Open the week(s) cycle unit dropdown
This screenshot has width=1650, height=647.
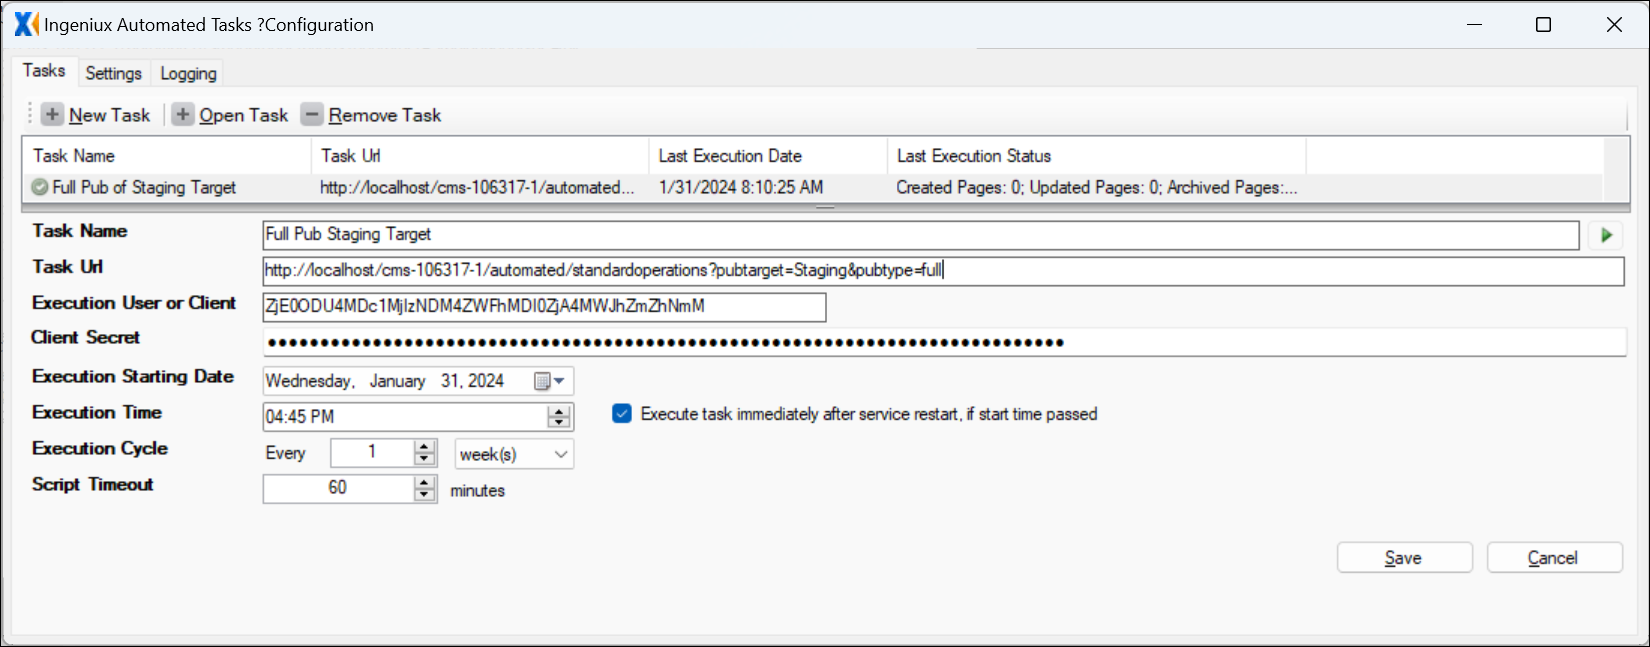tap(515, 454)
